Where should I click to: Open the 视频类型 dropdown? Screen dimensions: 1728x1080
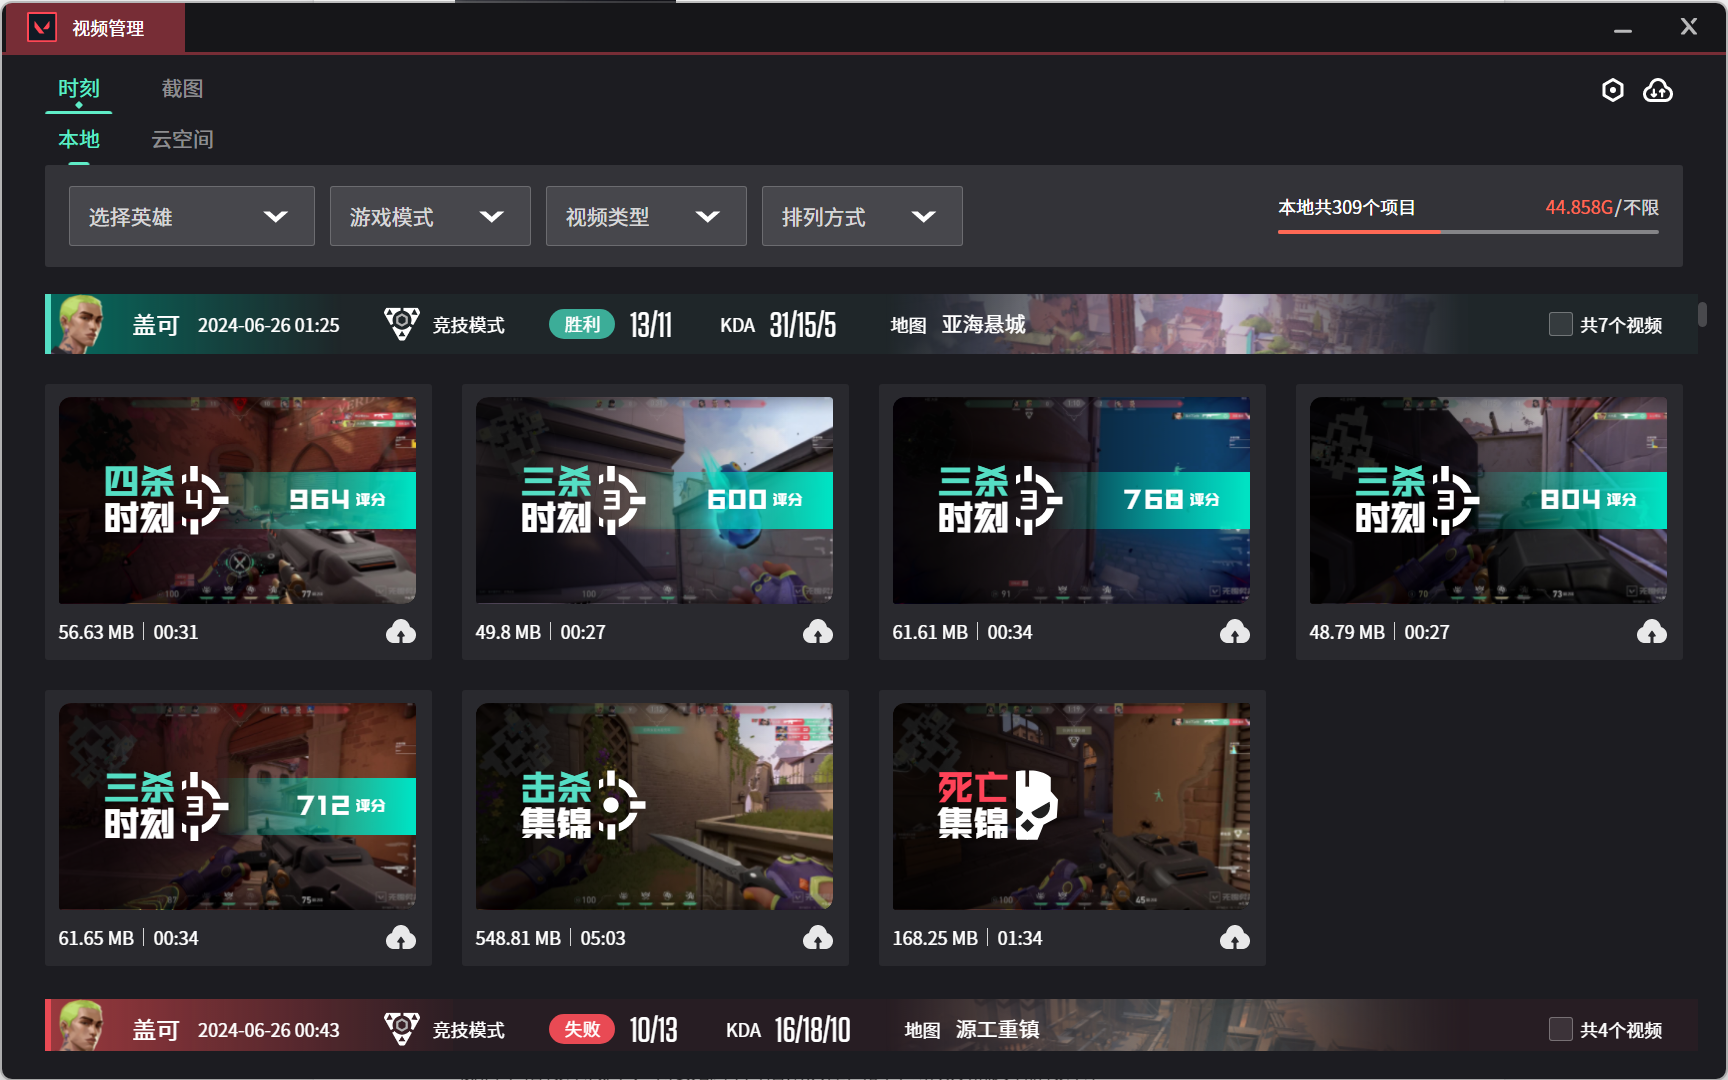(x=646, y=216)
